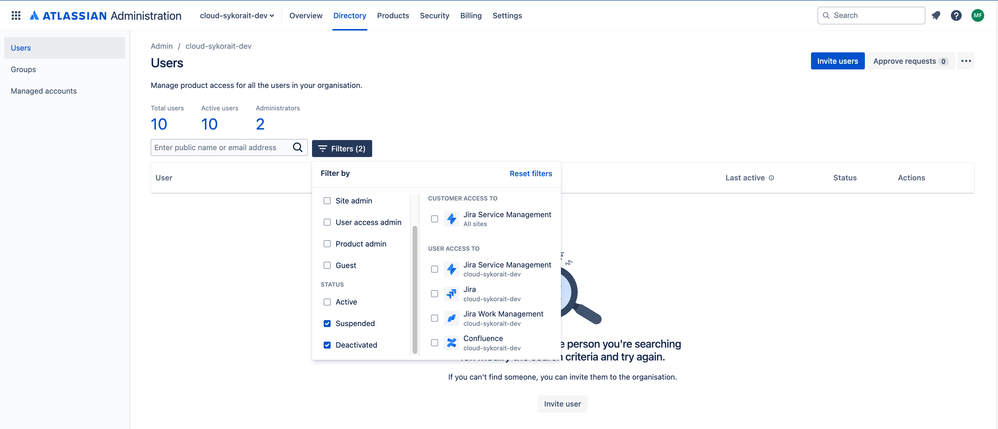
Task: Click the Atlassian Administration logo
Action: click(x=105, y=15)
